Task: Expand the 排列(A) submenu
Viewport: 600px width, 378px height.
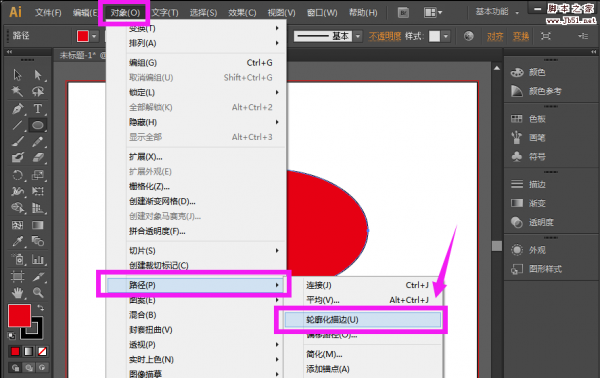Action: (x=205, y=43)
